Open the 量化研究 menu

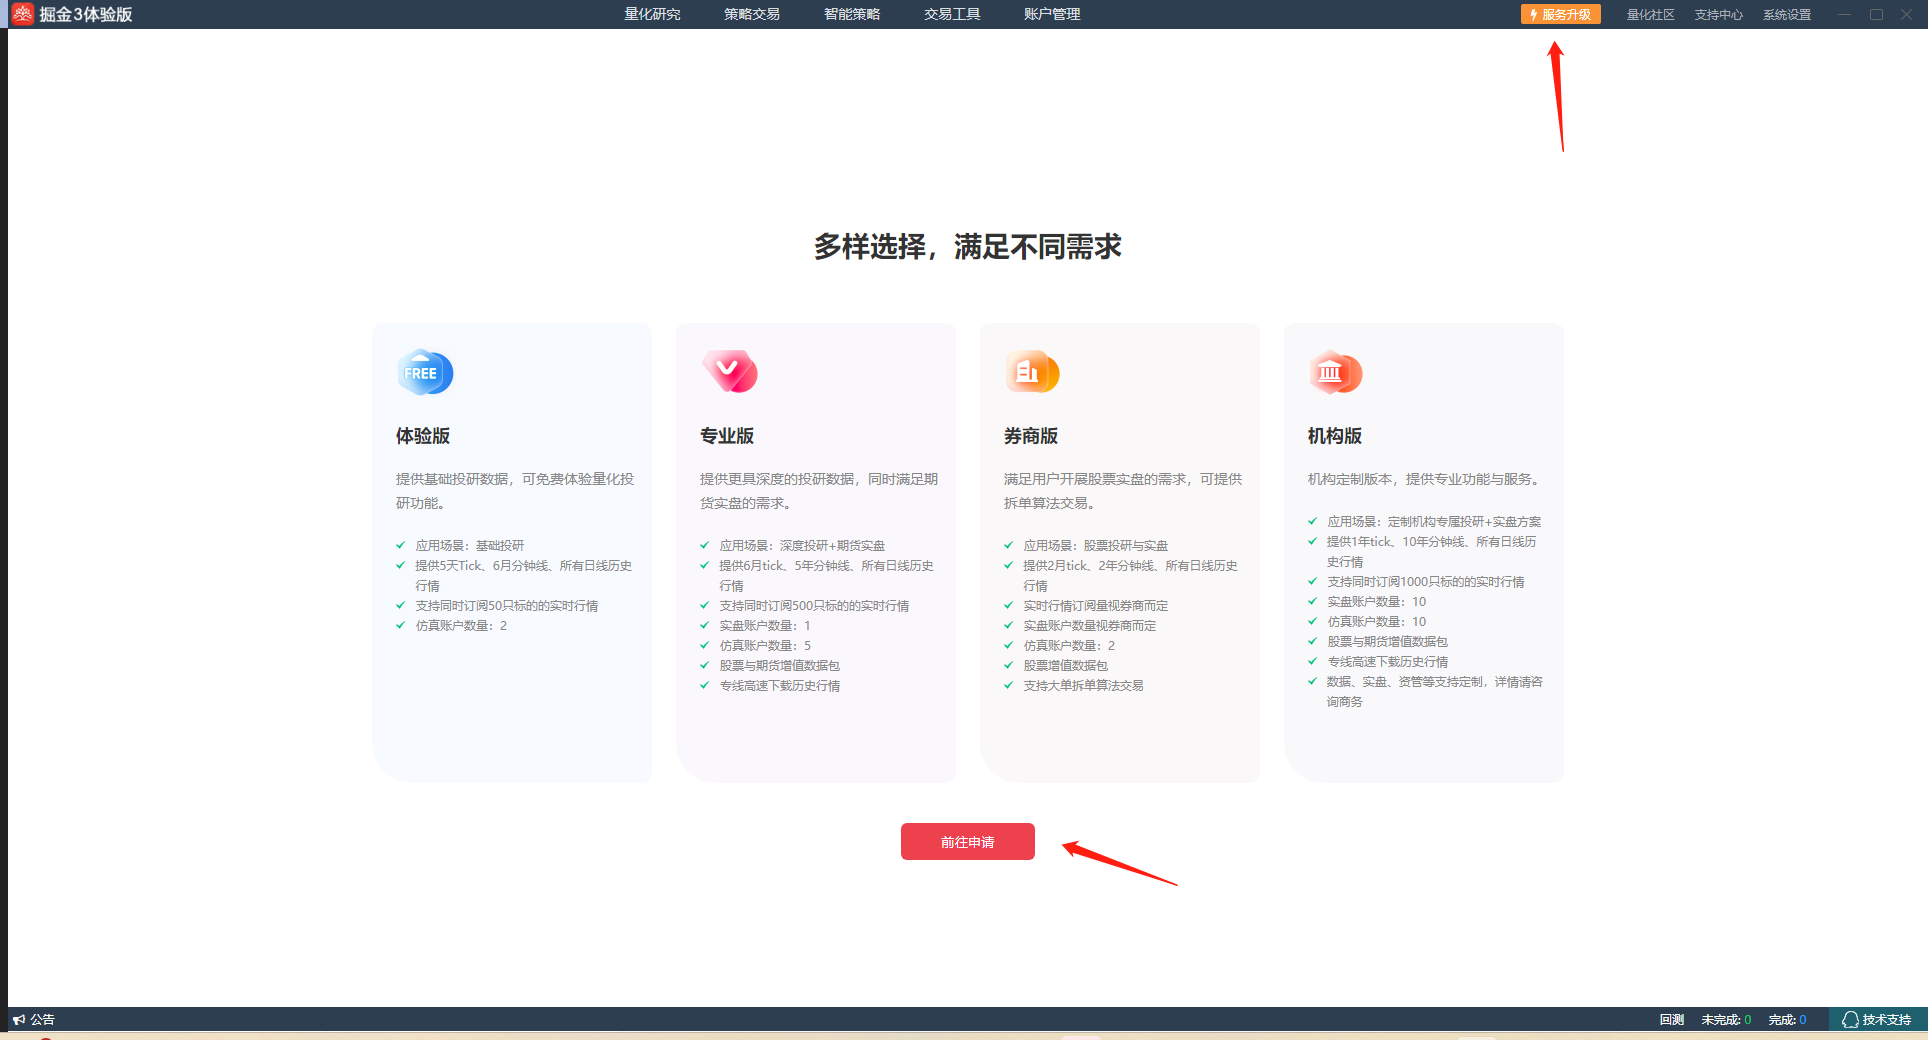point(652,14)
